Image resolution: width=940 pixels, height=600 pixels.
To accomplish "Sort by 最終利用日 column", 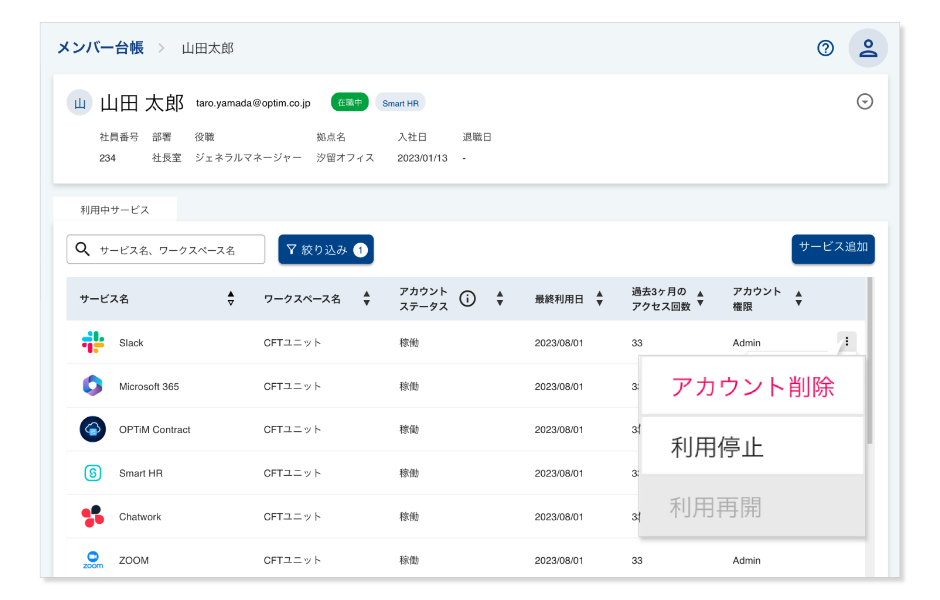I will (x=598, y=298).
